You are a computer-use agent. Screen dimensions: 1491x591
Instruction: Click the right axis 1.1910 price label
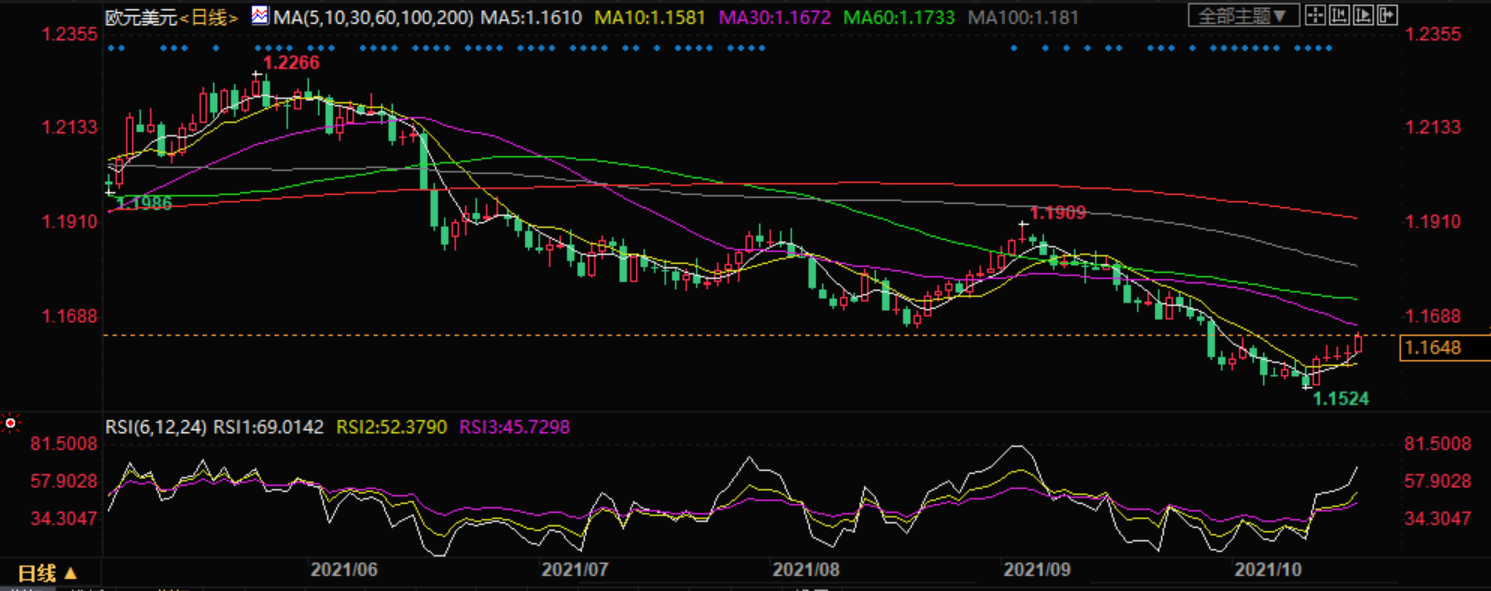[x=1433, y=222]
